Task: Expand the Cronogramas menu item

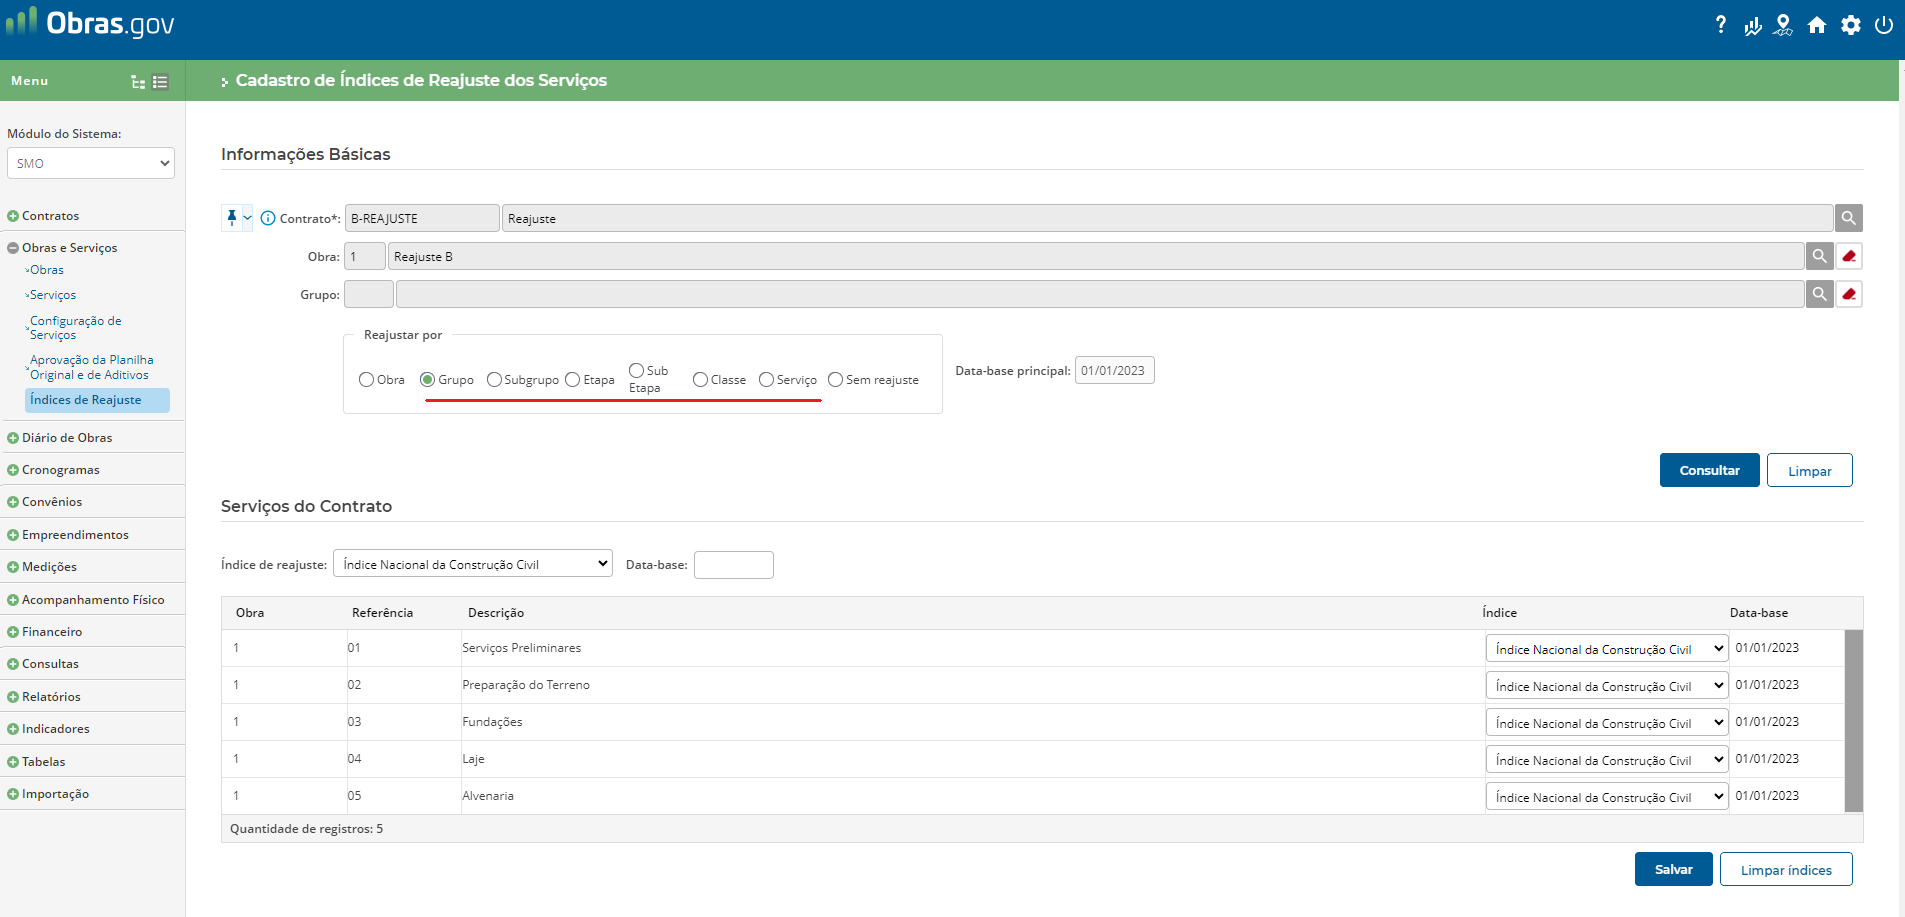Action: 60,470
